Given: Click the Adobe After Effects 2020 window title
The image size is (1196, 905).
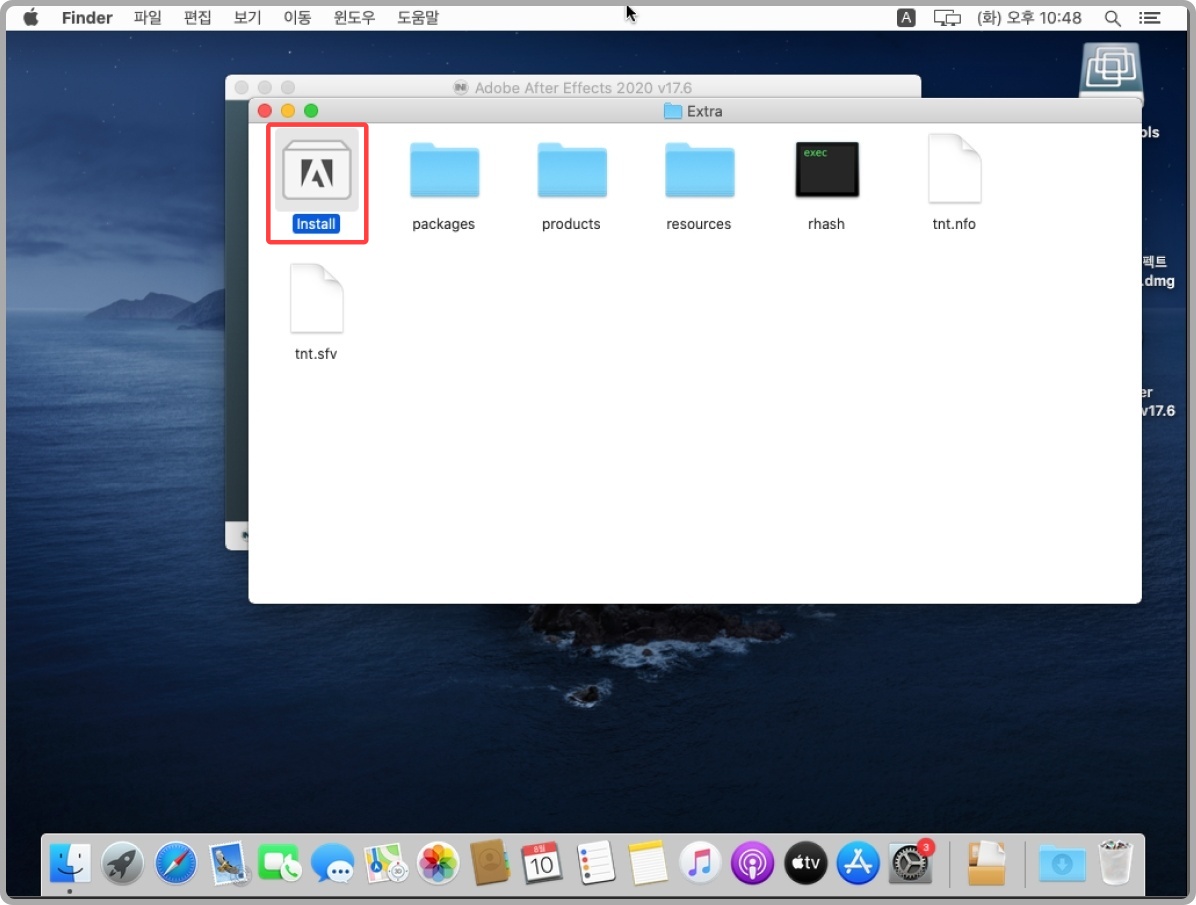Looking at the screenshot, I should tap(583, 88).
